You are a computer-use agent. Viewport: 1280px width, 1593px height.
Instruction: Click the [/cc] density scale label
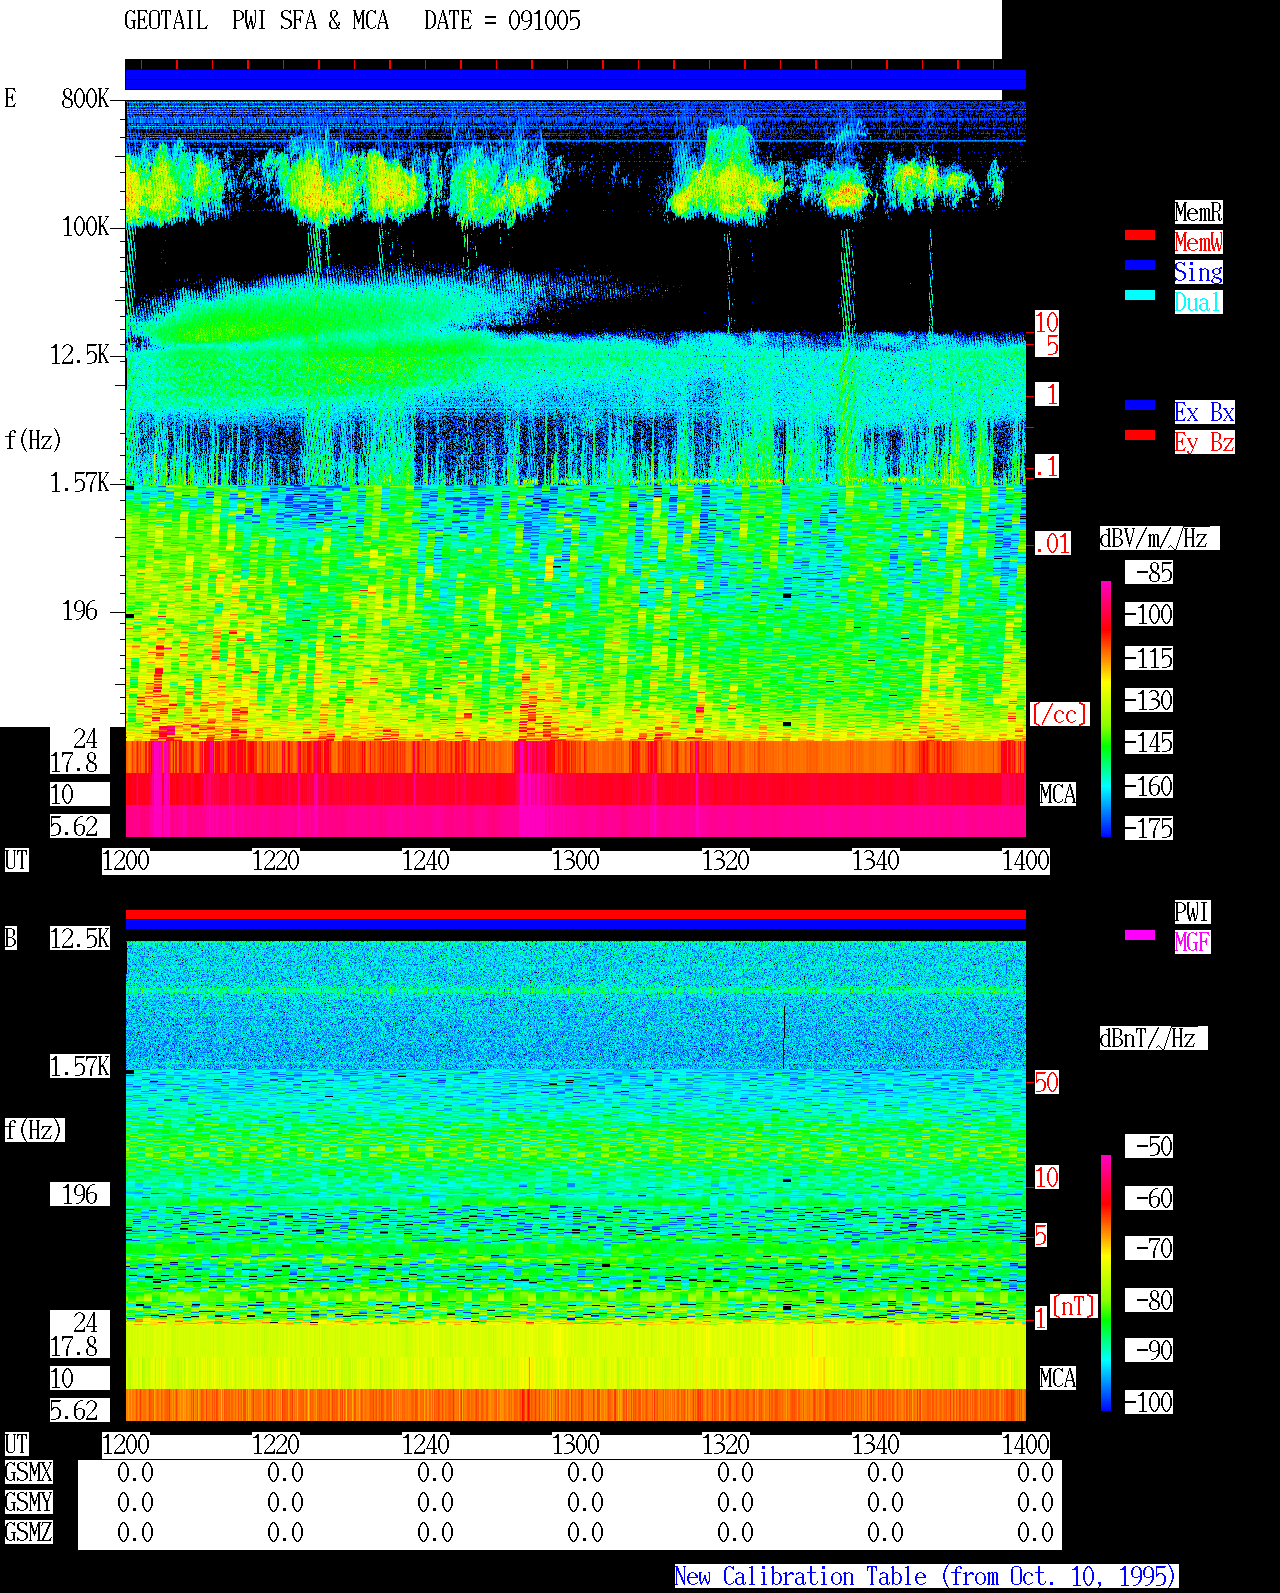coord(1059,714)
